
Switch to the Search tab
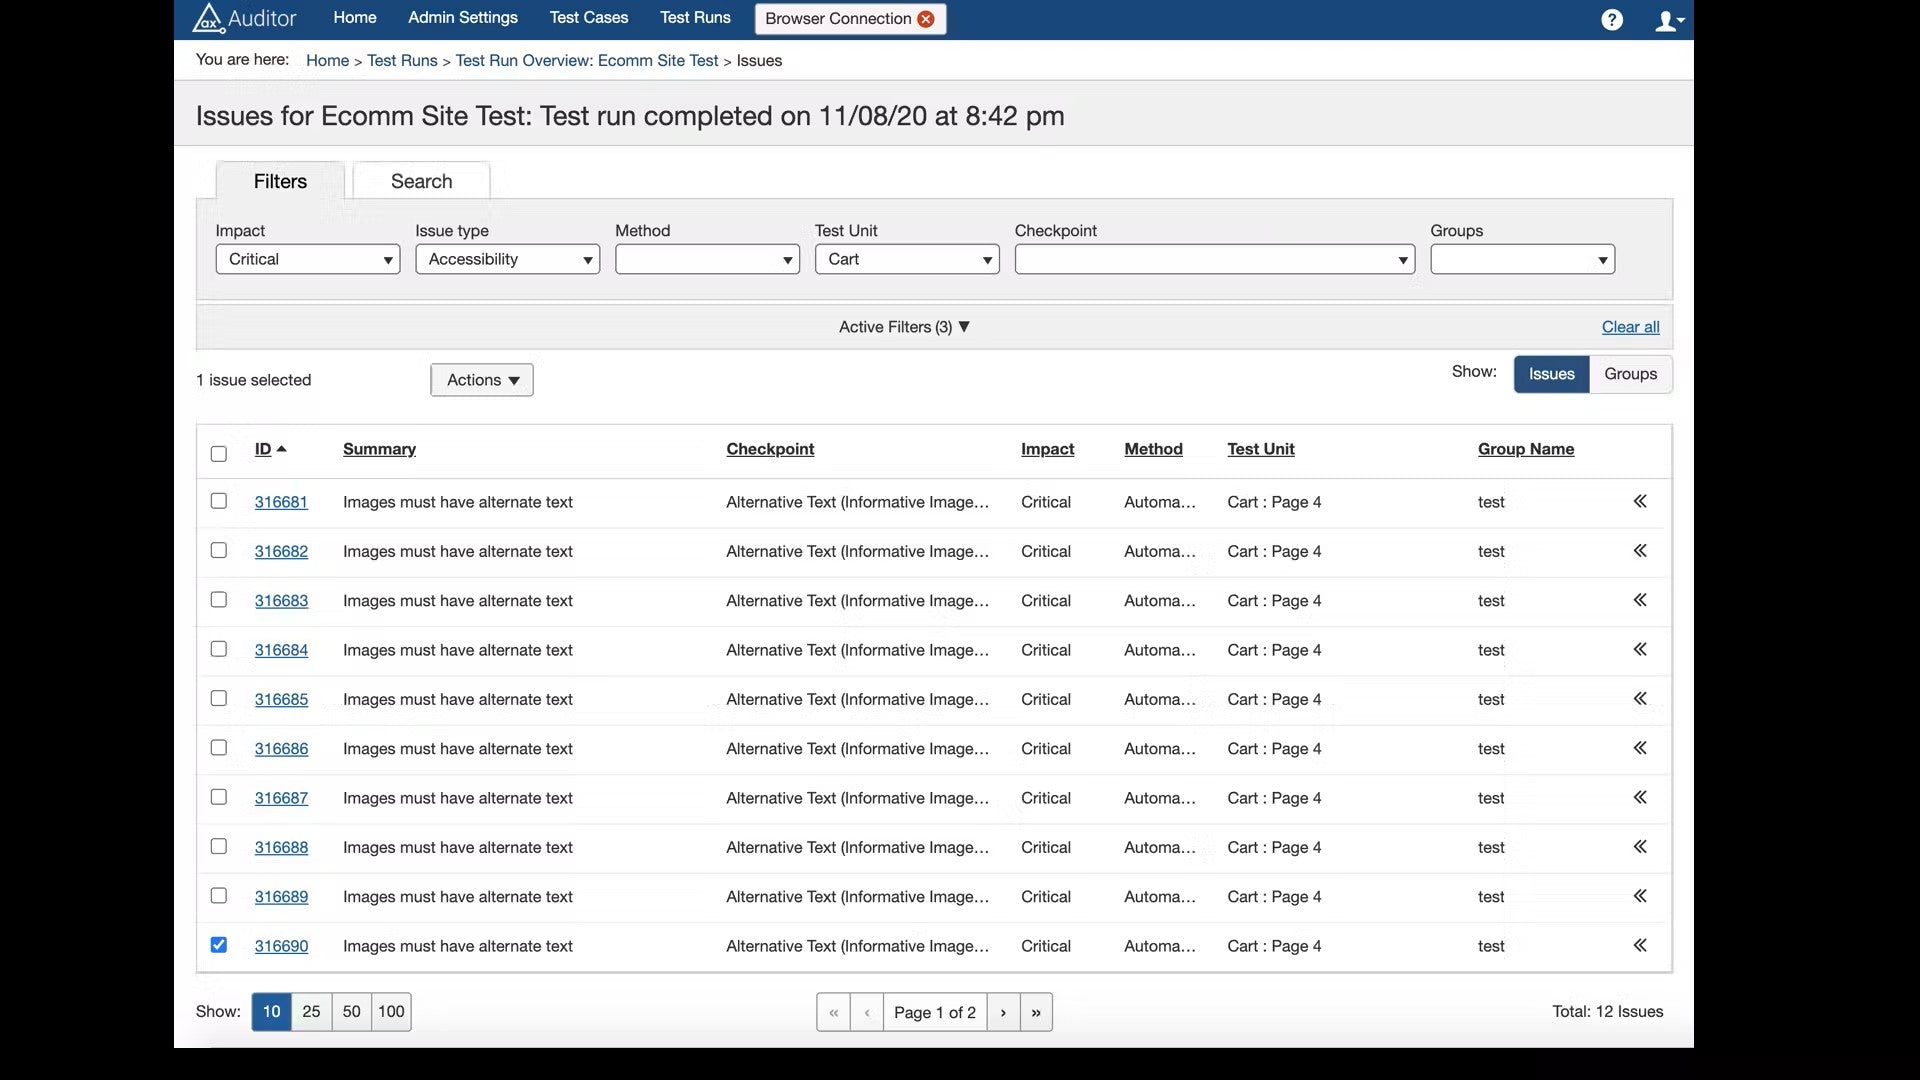(x=421, y=181)
